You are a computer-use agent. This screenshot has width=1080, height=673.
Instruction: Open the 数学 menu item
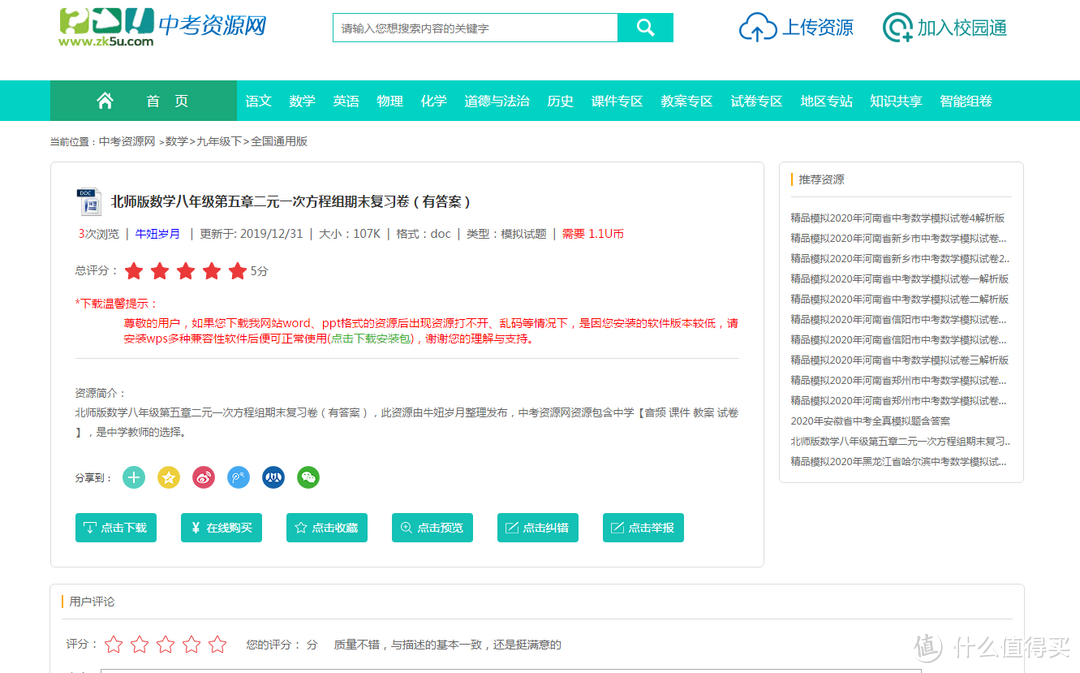click(302, 101)
